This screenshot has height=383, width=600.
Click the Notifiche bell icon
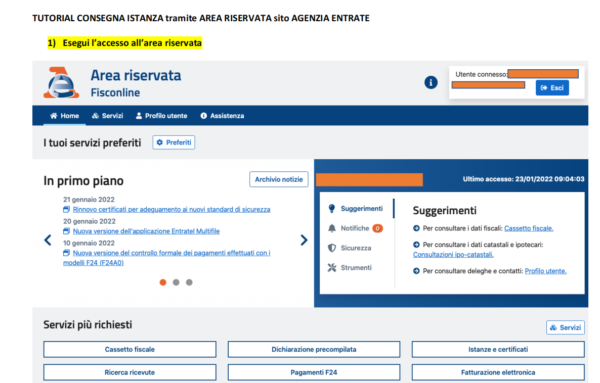[x=332, y=228]
